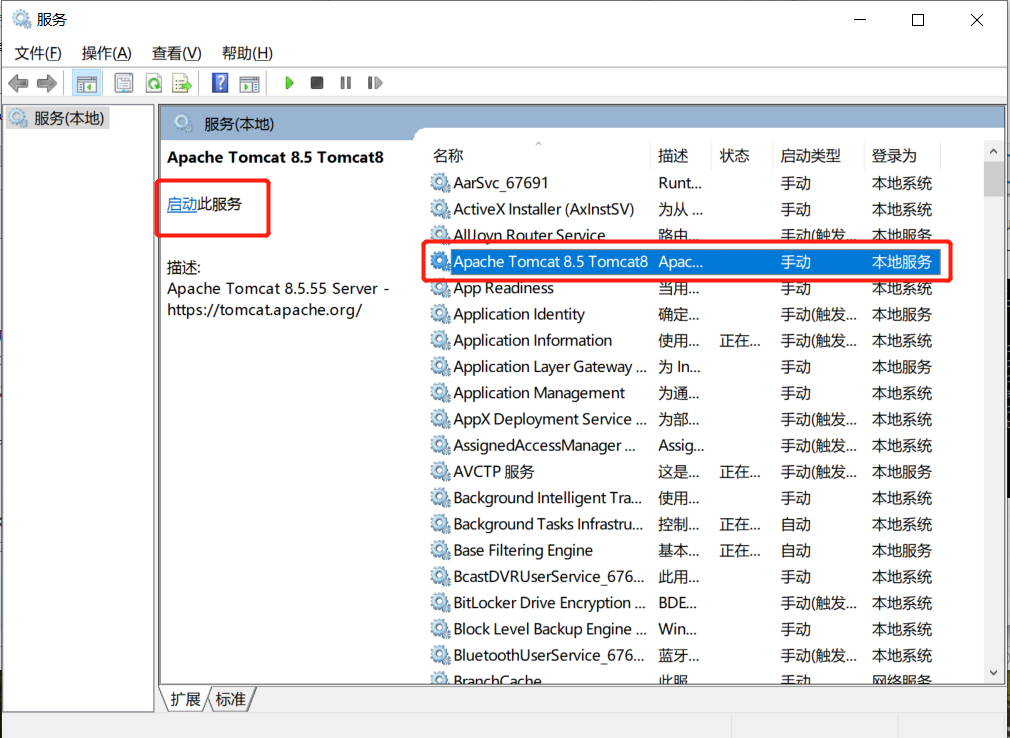Click the Back navigation arrow
1010x738 pixels.
click(18, 82)
